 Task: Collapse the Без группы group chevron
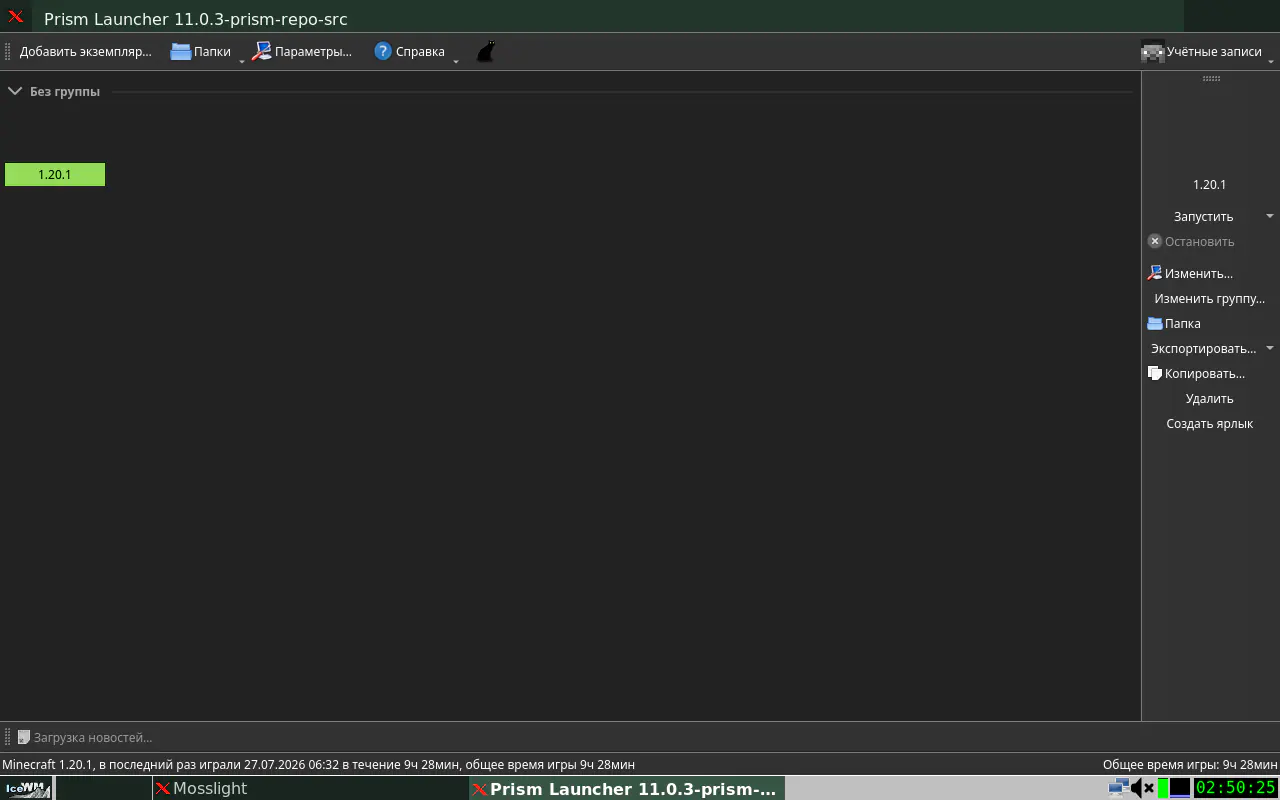[15, 91]
